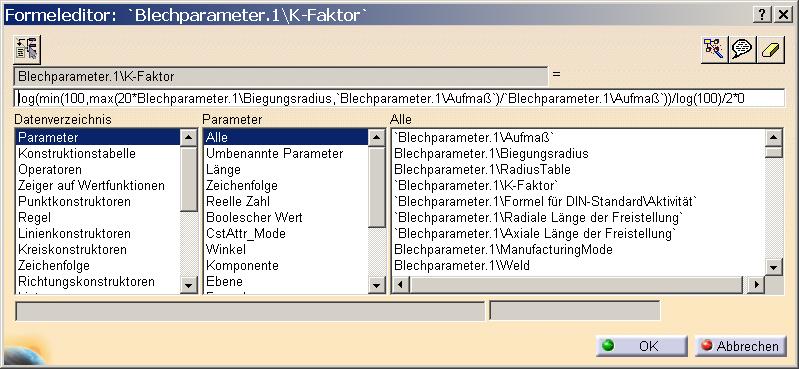Click the Parameter list scroll-down arrow
This screenshot has height=369, width=799.
[377, 285]
